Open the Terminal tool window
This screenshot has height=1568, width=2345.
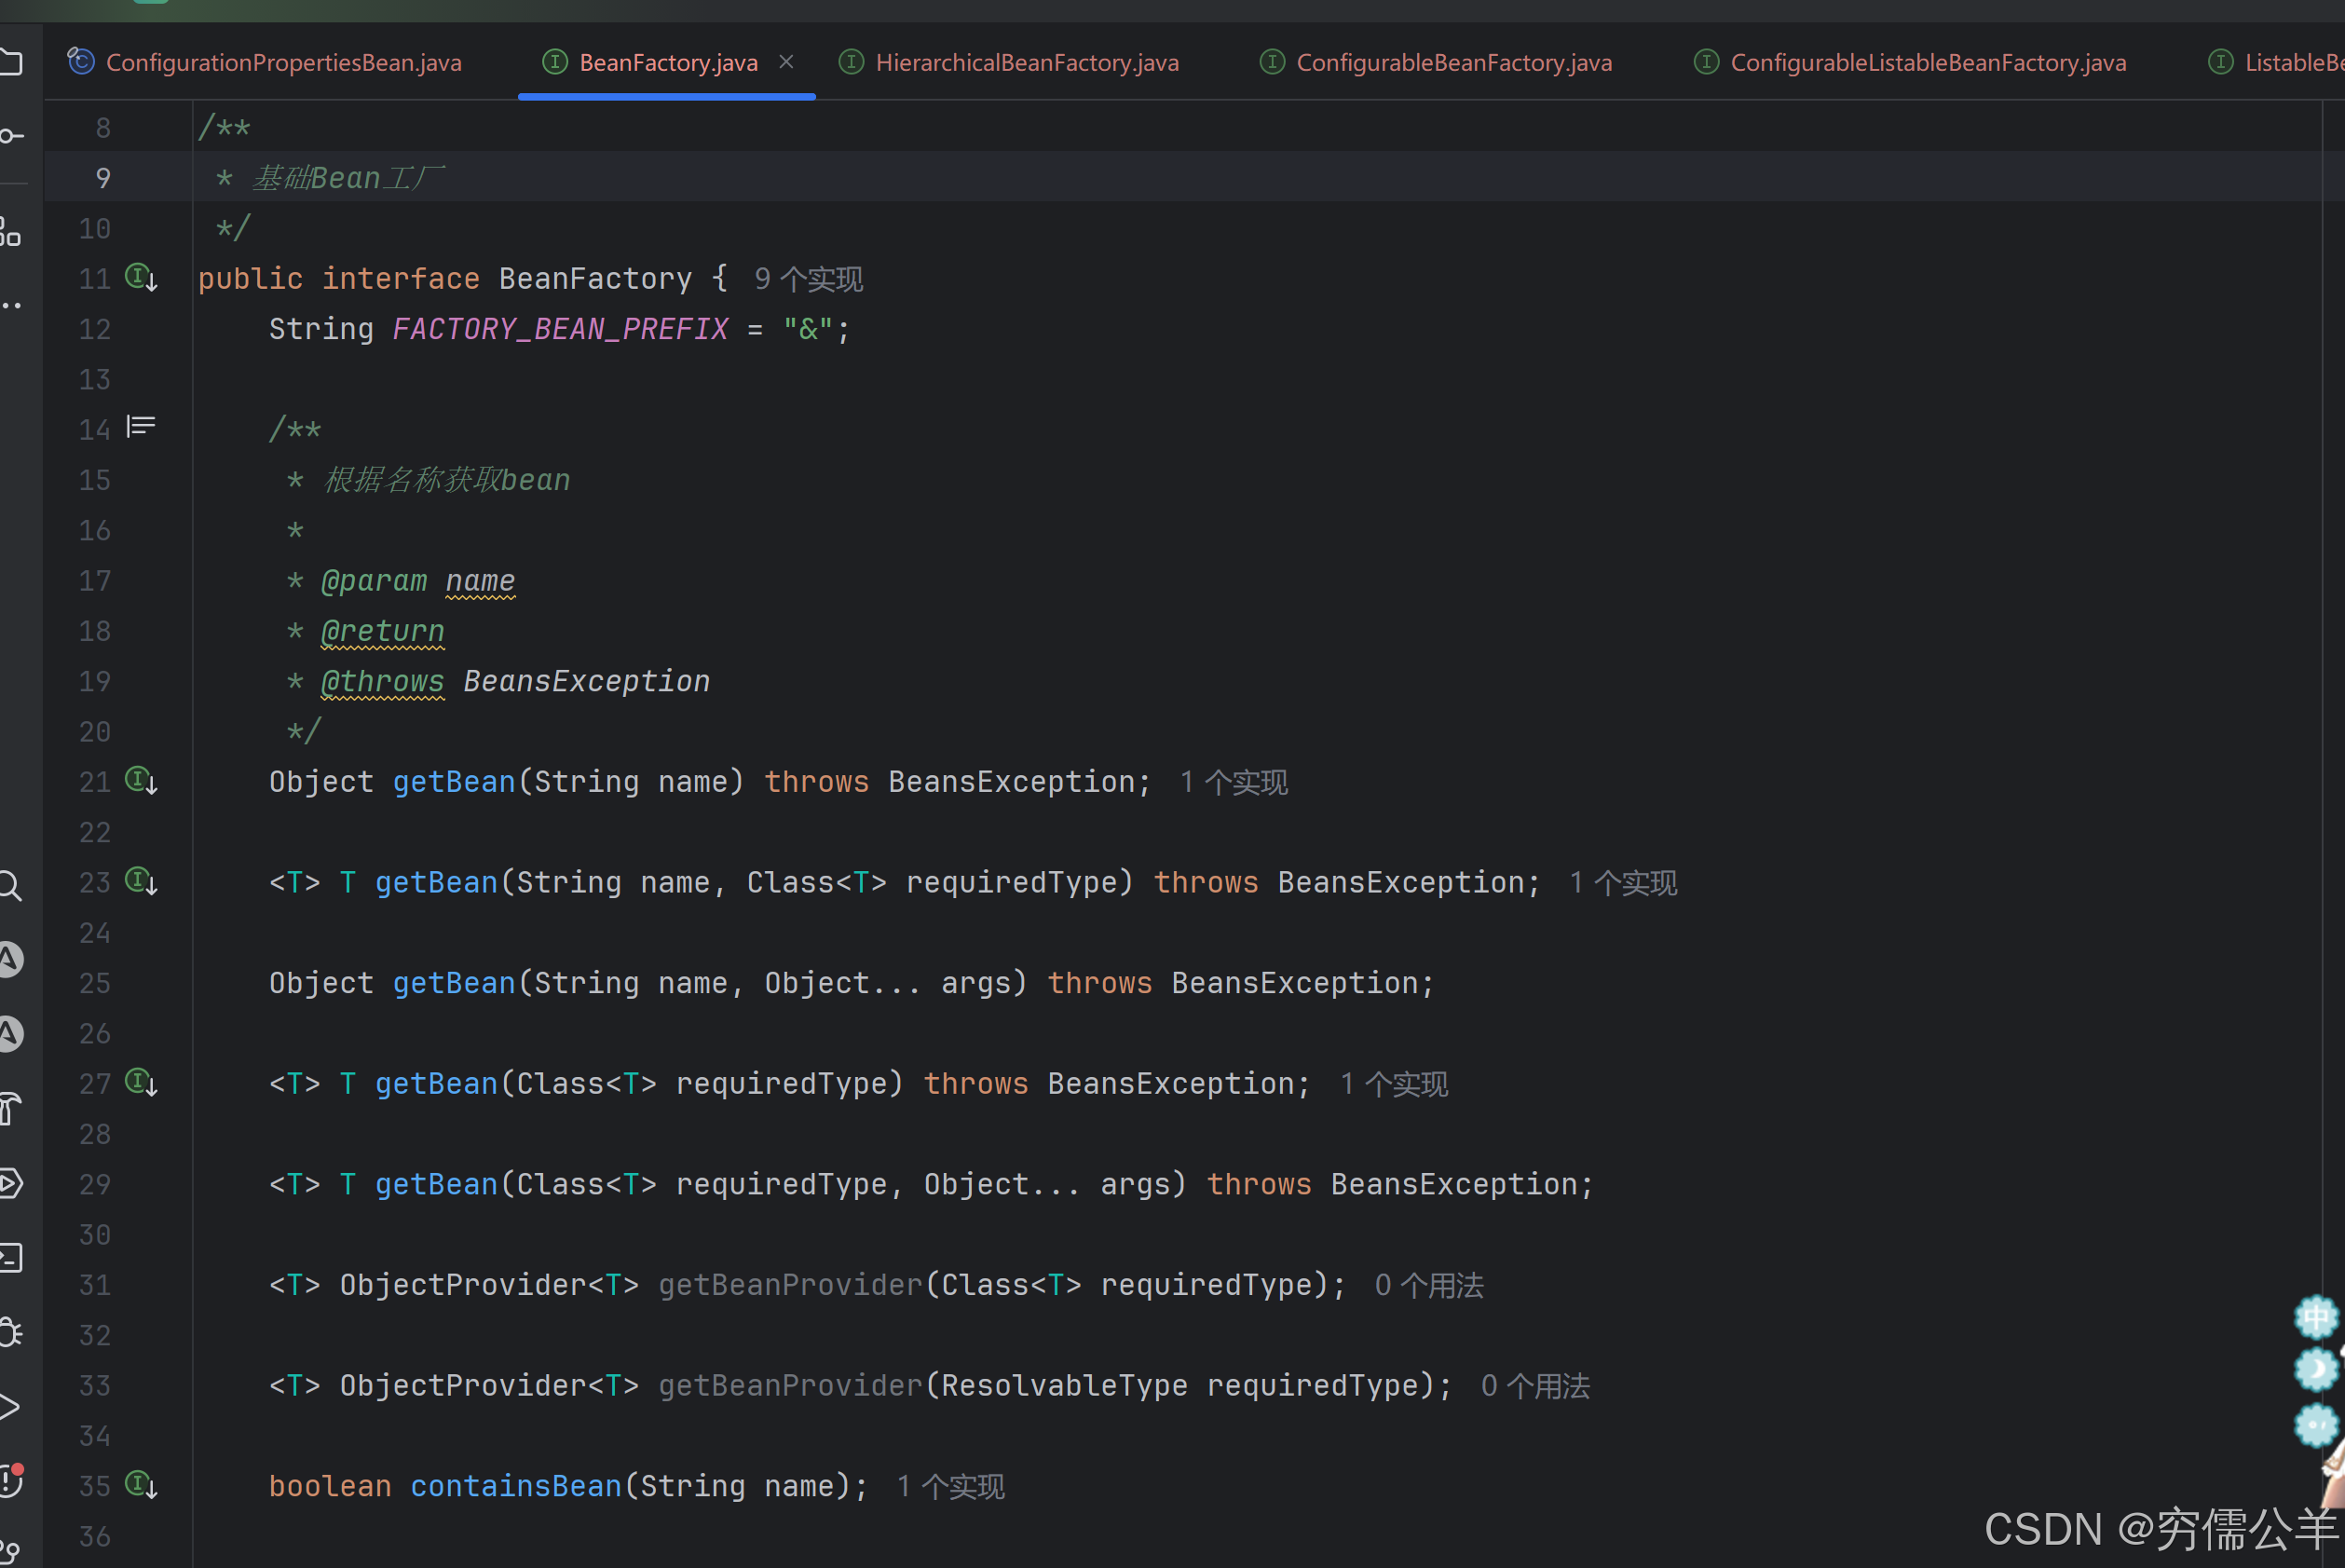click(x=10, y=1258)
